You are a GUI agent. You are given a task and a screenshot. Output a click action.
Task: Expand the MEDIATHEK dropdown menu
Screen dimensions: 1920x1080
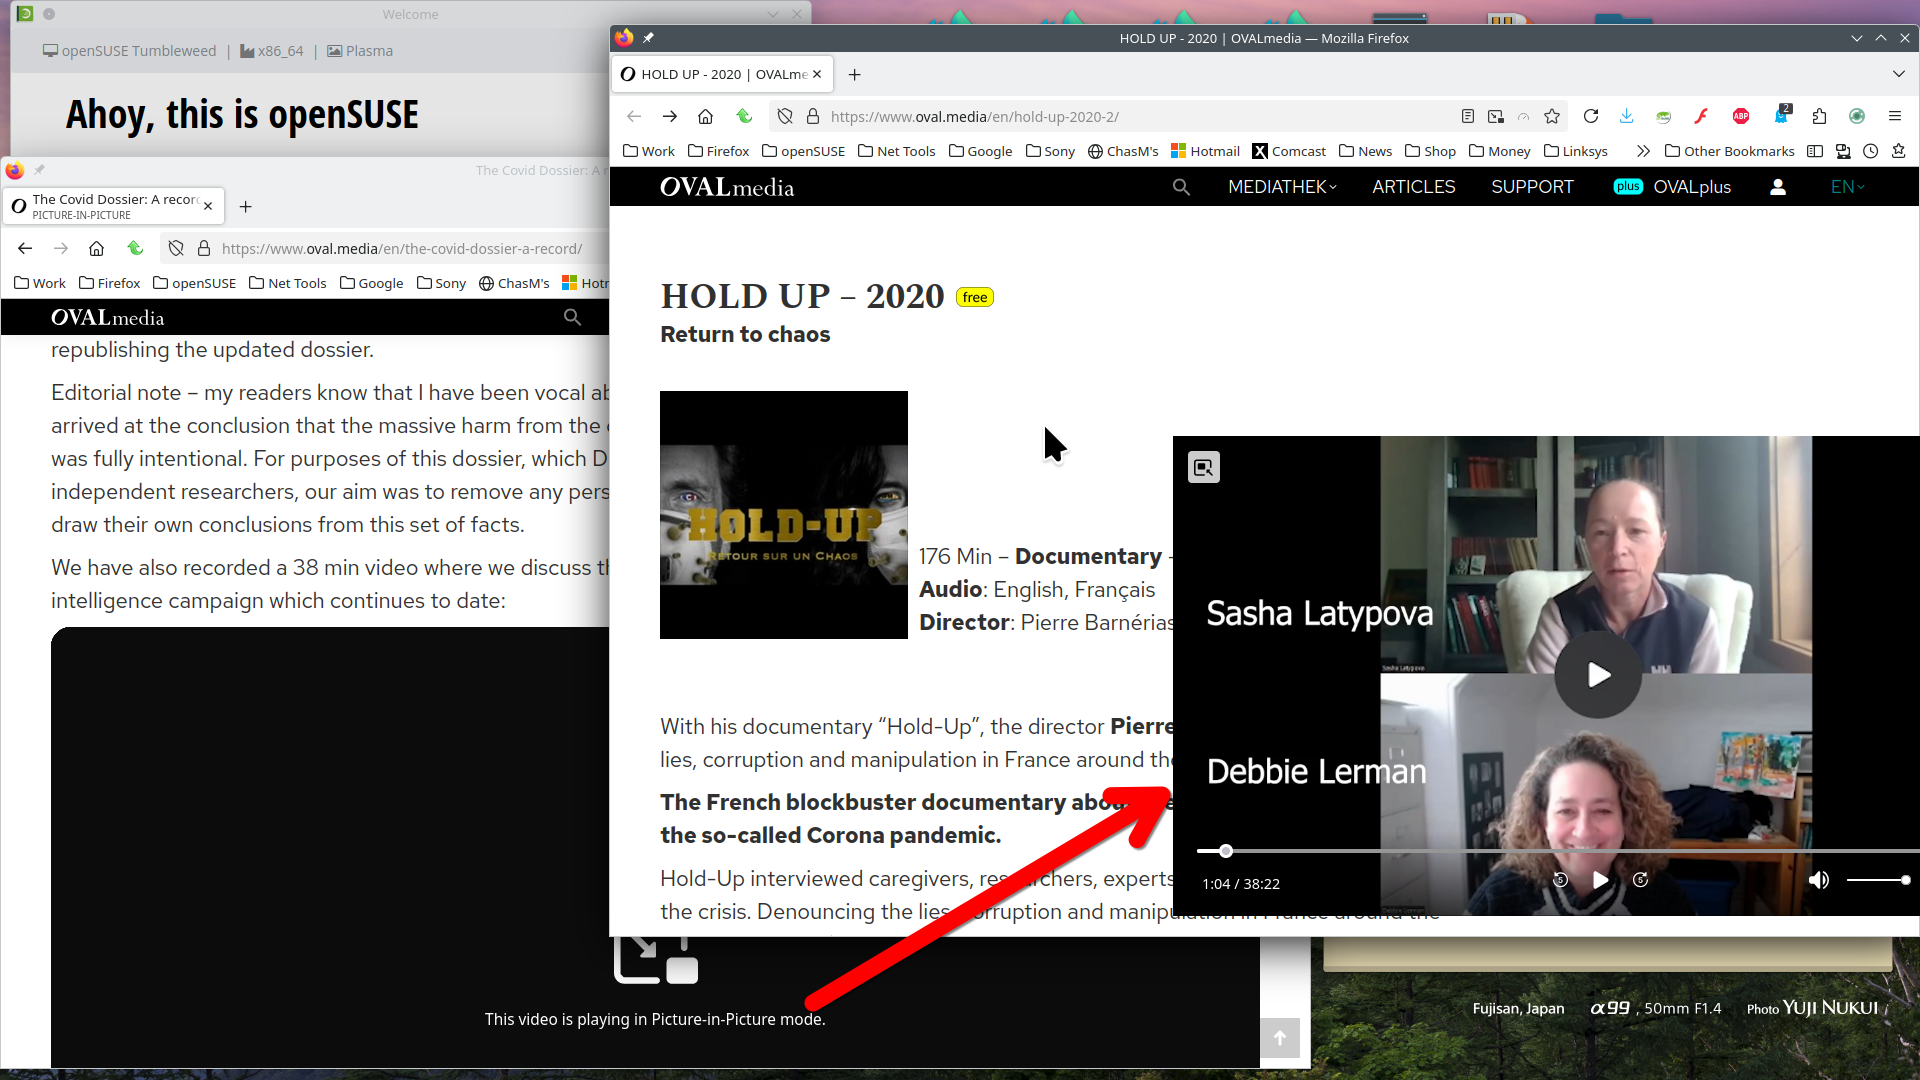tap(1282, 187)
